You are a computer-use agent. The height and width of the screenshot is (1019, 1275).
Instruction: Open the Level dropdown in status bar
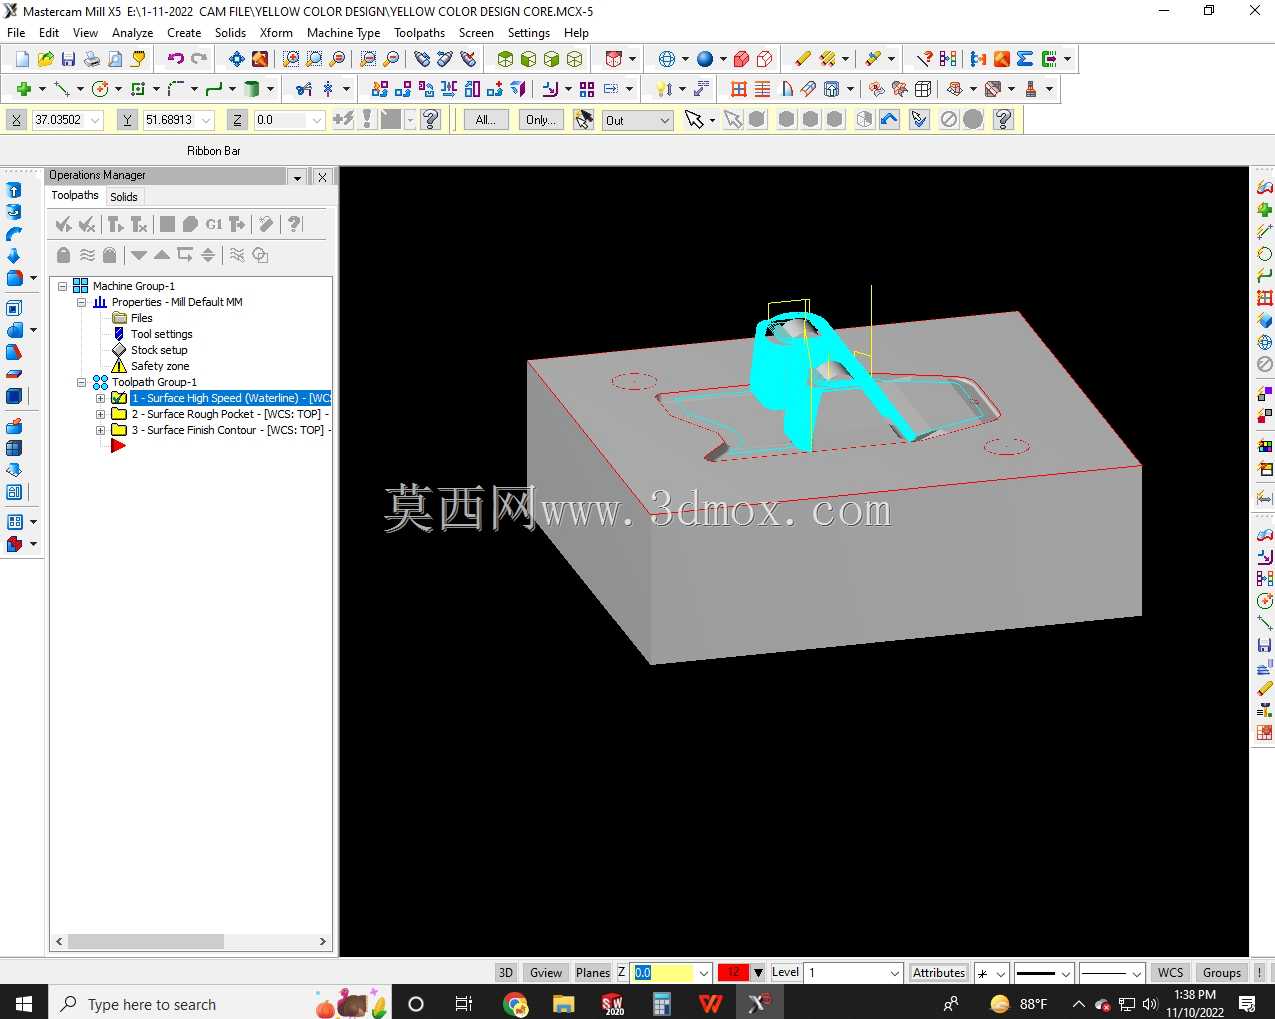[895, 972]
